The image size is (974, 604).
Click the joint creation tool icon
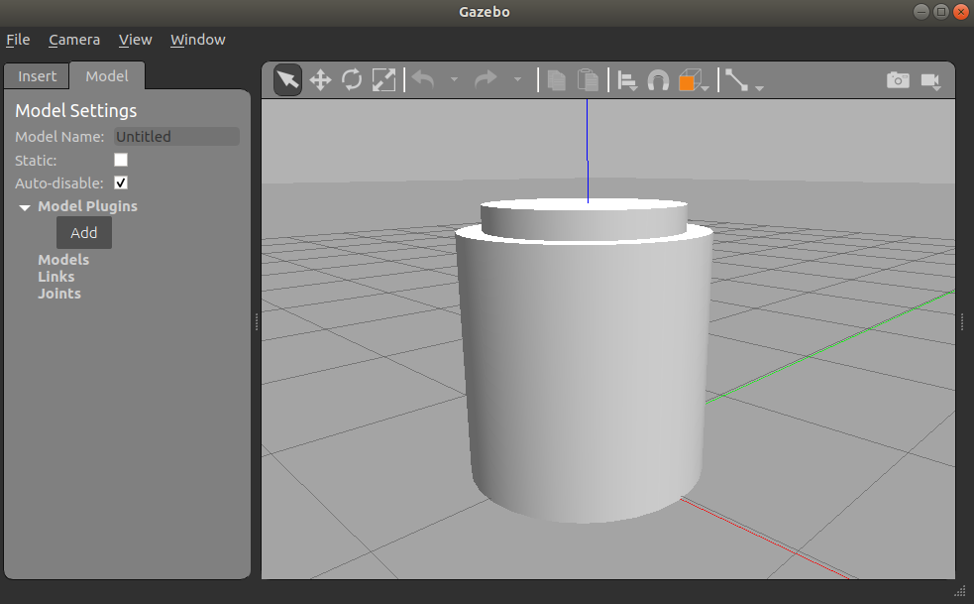tap(737, 80)
